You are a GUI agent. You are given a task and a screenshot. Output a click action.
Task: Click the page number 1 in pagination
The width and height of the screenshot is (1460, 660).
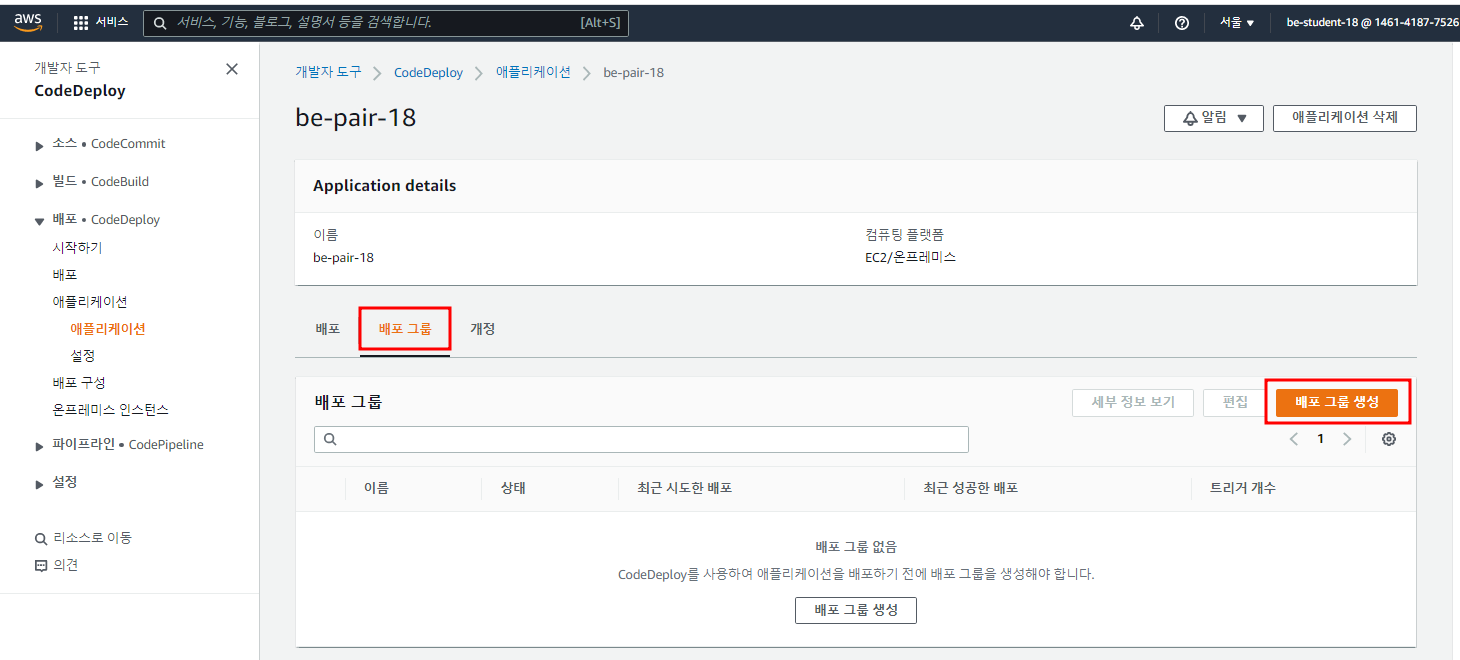1320,439
